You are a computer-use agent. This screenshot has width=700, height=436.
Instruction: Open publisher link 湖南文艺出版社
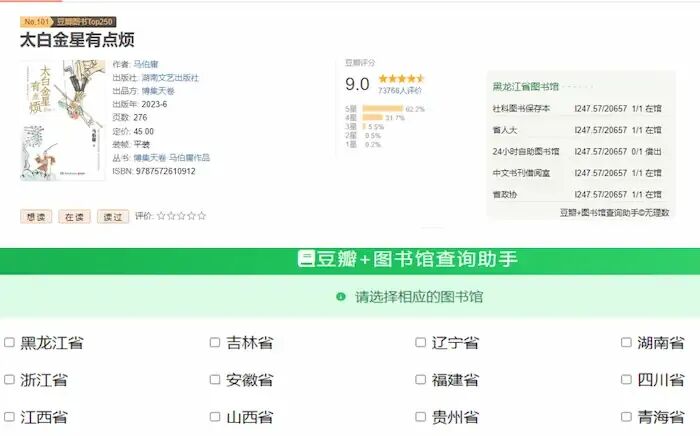click(170, 78)
